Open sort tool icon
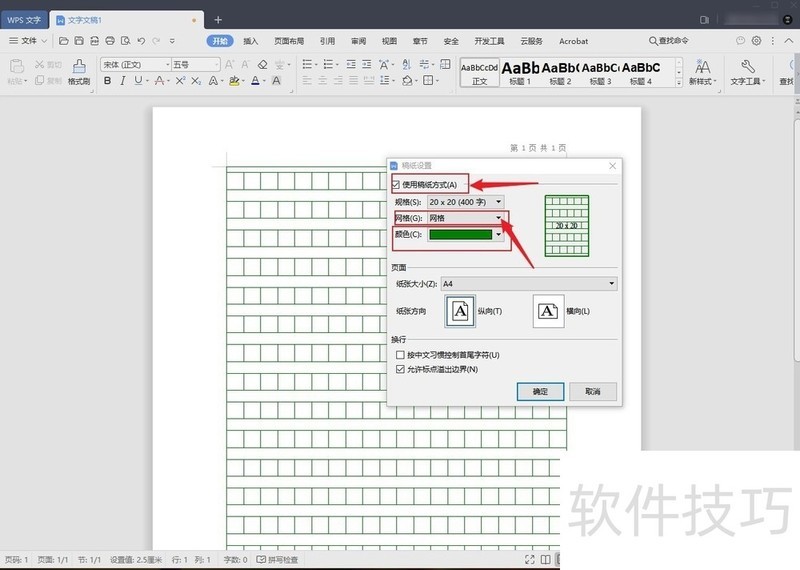Image resolution: width=800 pixels, height=570 pixels. 407,64
